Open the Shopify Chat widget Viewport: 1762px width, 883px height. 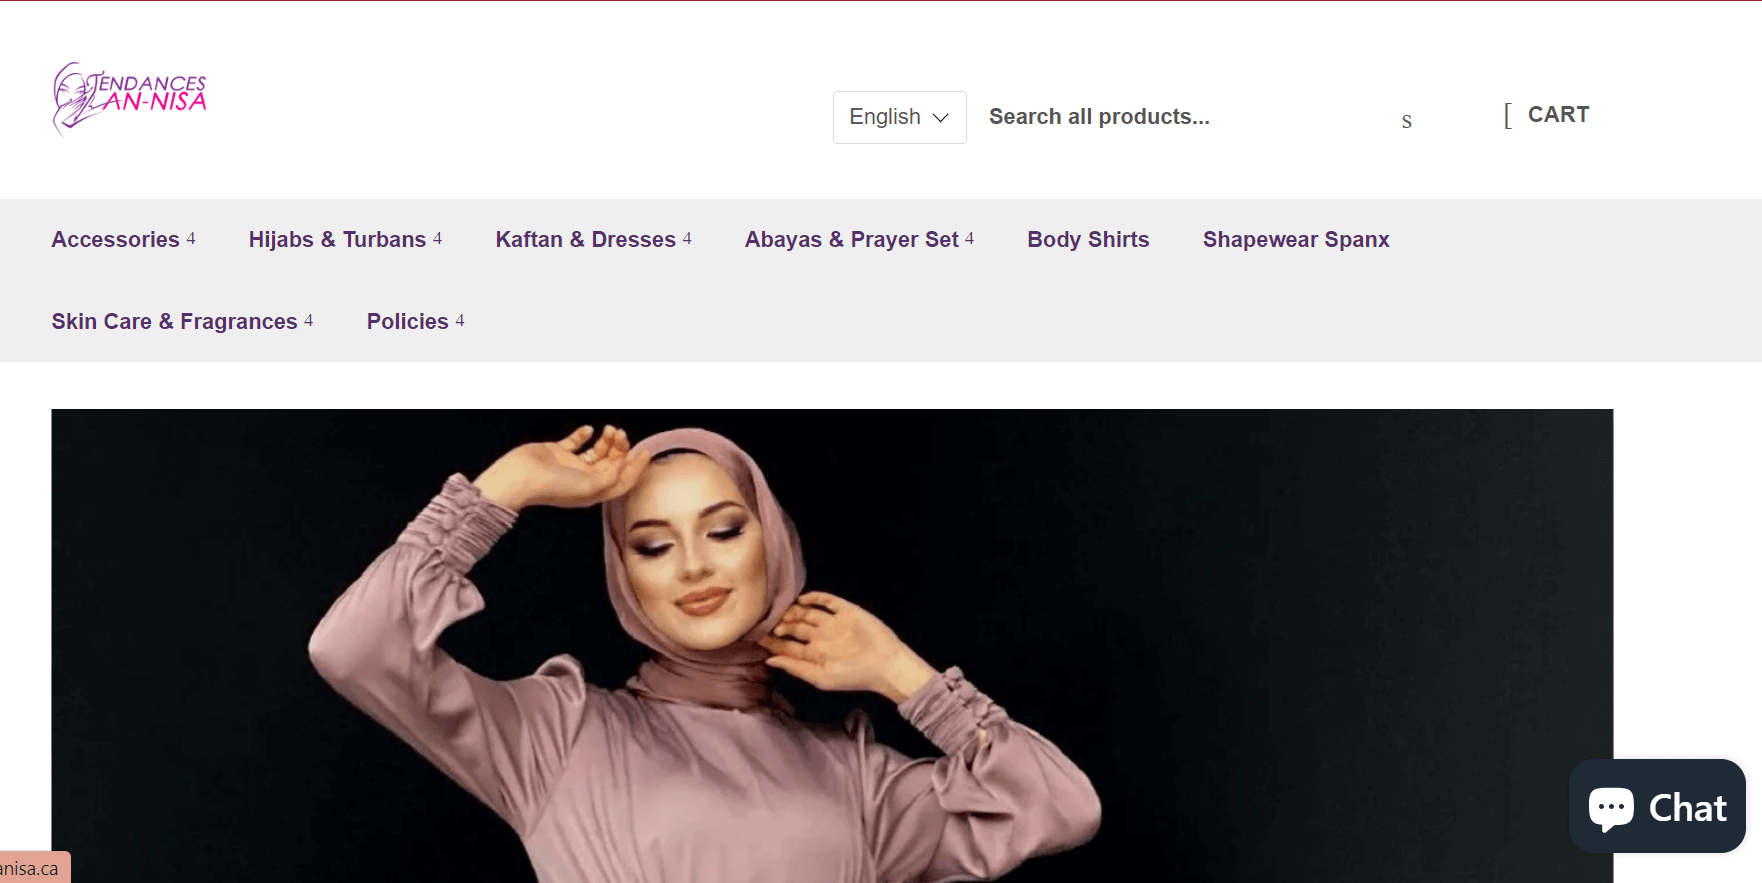coord(1657,806)
